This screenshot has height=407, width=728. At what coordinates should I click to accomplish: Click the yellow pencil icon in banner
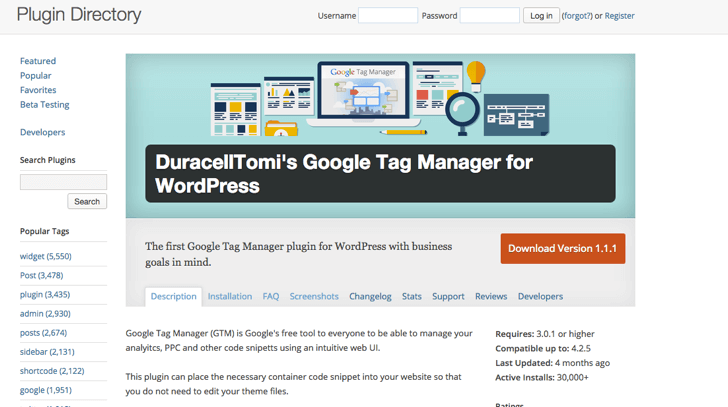[403, 132]
